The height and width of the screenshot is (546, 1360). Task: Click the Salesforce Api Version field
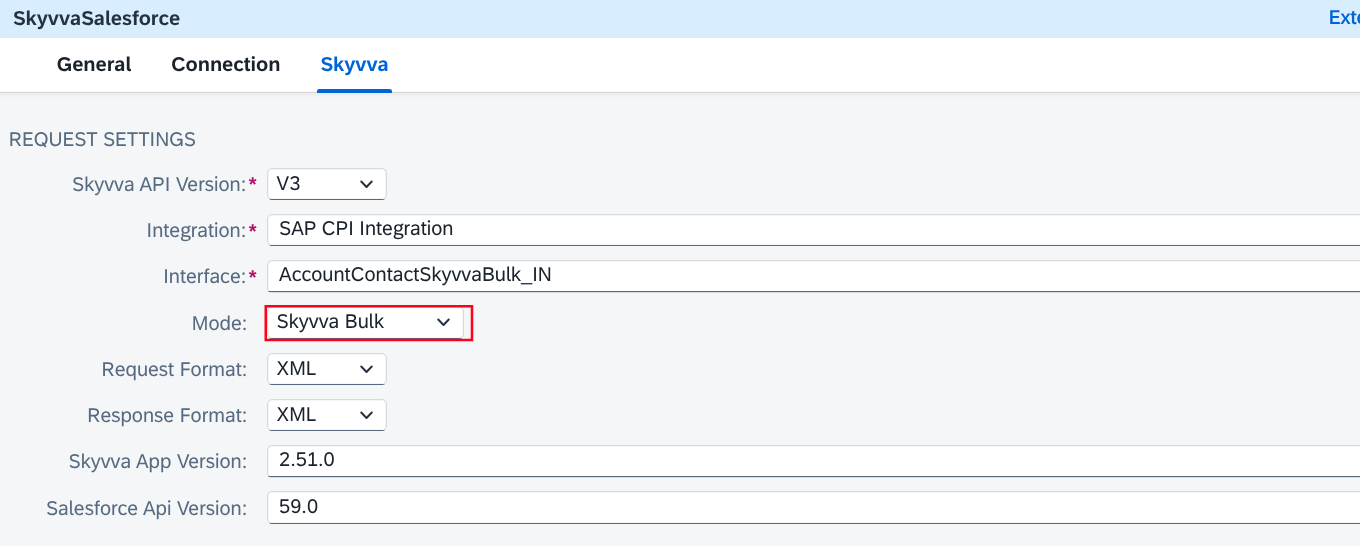click(813, 507)
